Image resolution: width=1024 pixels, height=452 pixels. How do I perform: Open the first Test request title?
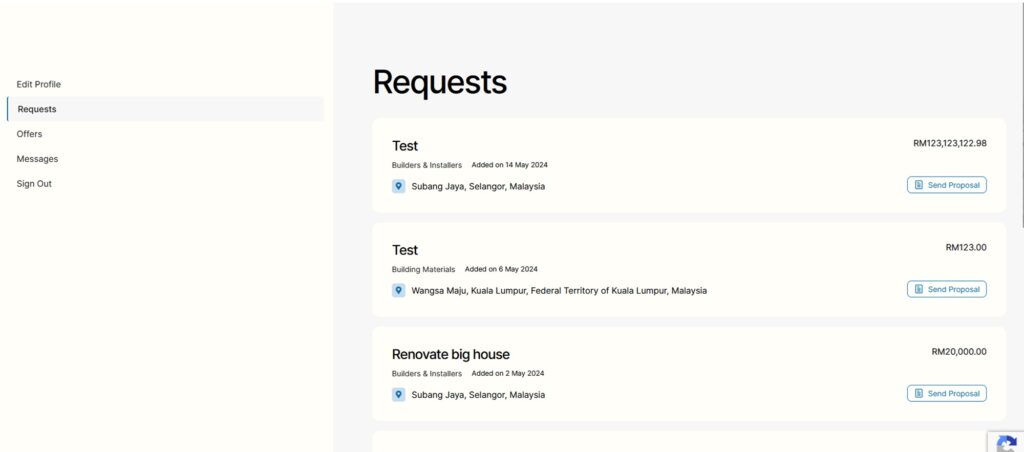coord(405,146)
